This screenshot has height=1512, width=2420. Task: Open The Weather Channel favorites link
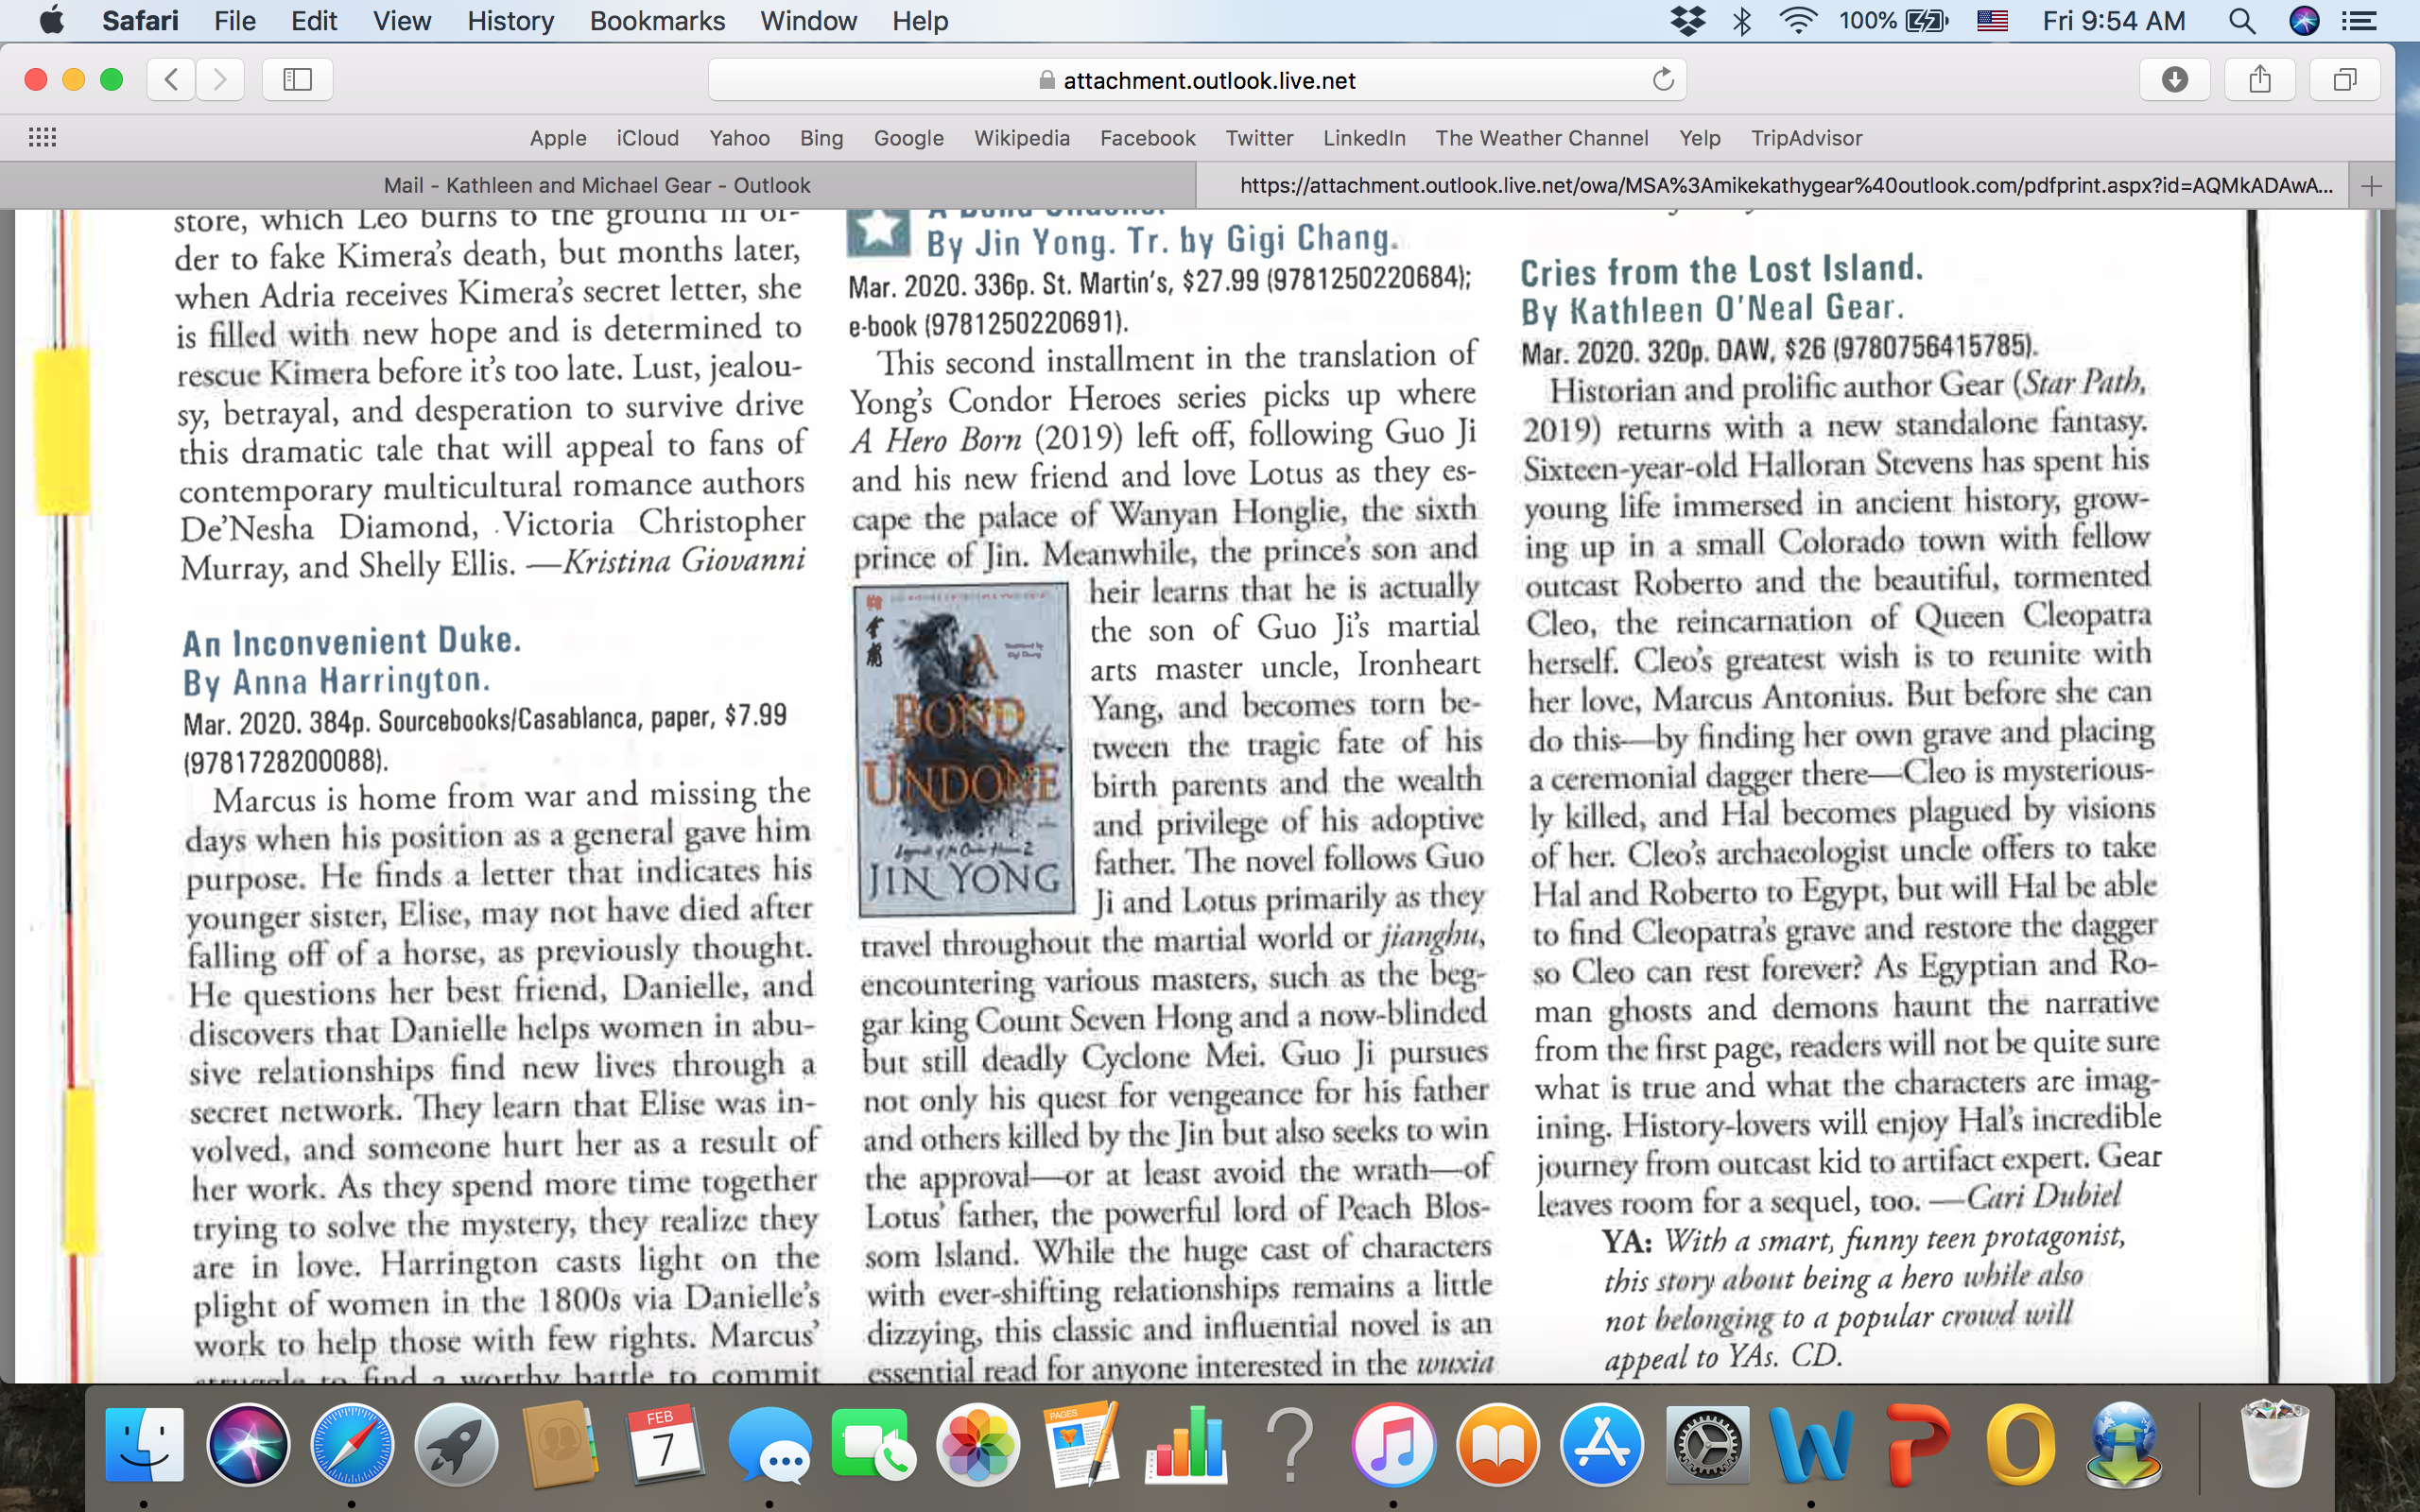(x=1541, y=138)
